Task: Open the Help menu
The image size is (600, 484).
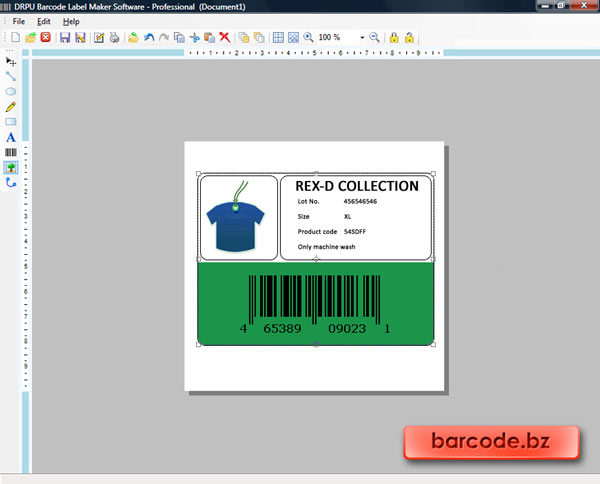Action: tap(71, 21)
